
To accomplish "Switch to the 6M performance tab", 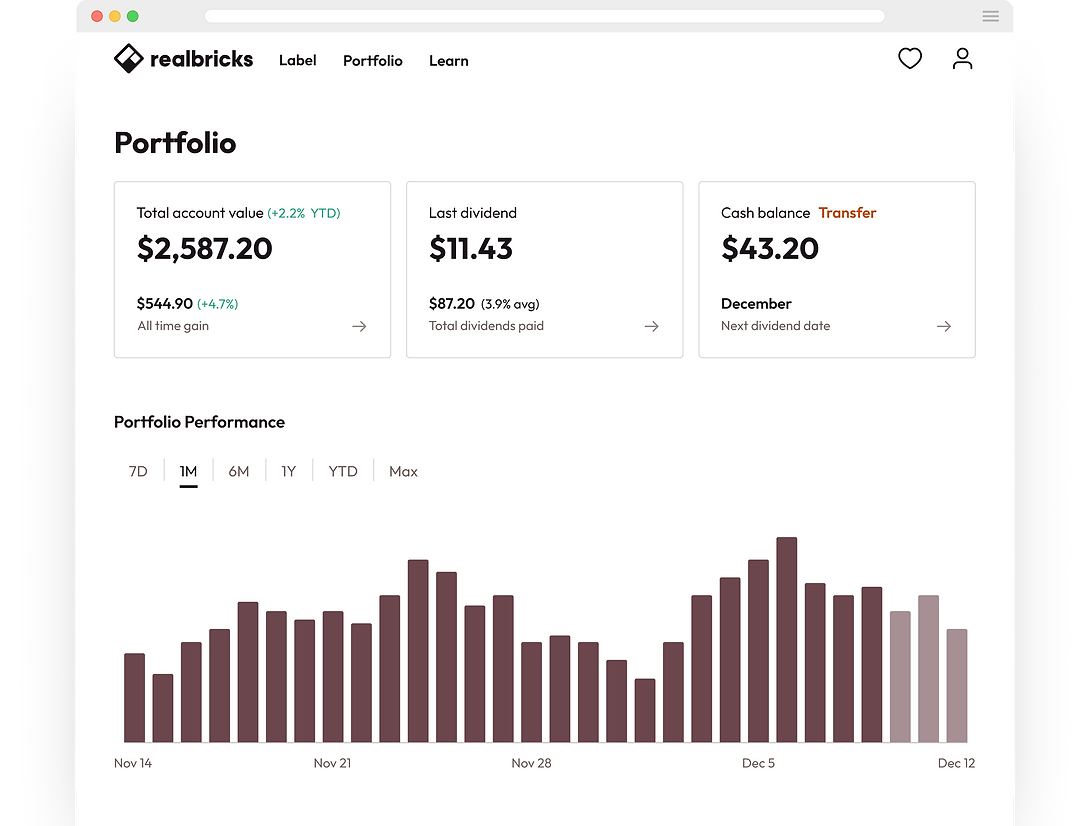I will pyautogui.click(x=238, y=471).
